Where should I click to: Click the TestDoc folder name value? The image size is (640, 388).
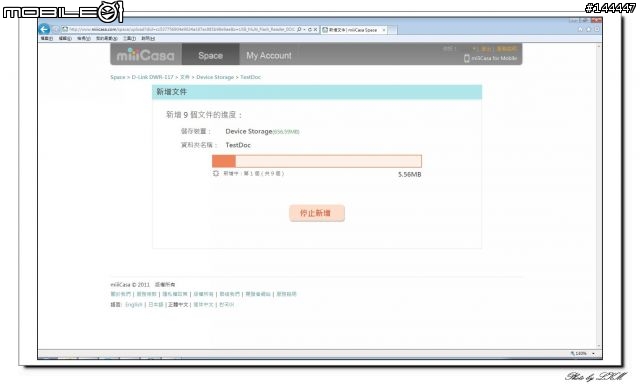(238, 145)
